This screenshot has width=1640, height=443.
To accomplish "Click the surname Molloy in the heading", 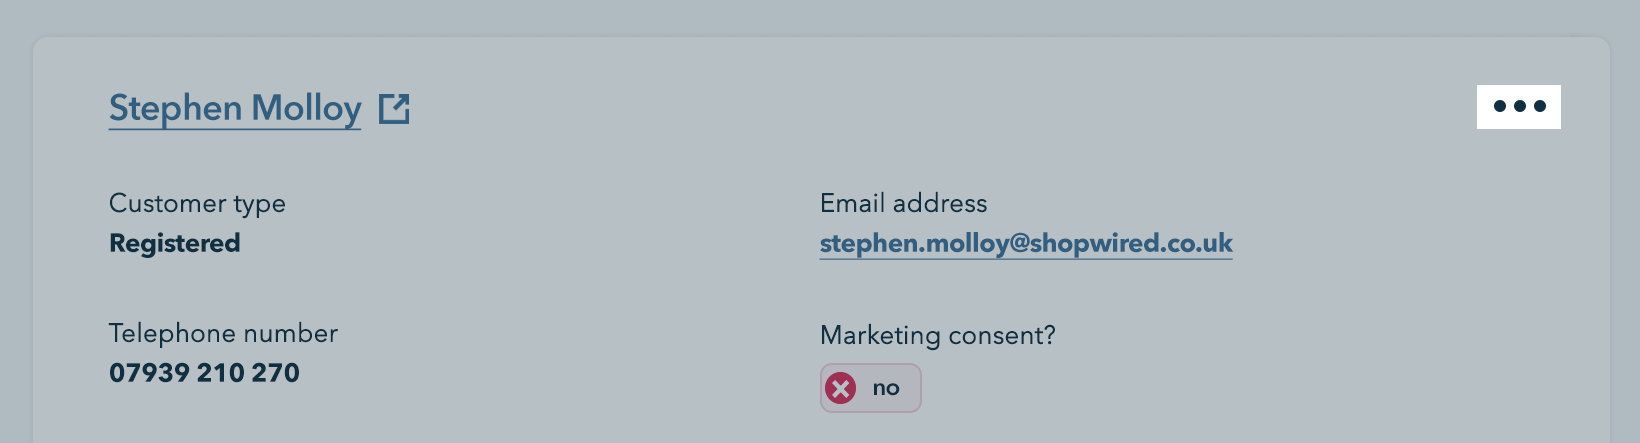I will coord(306,108).
